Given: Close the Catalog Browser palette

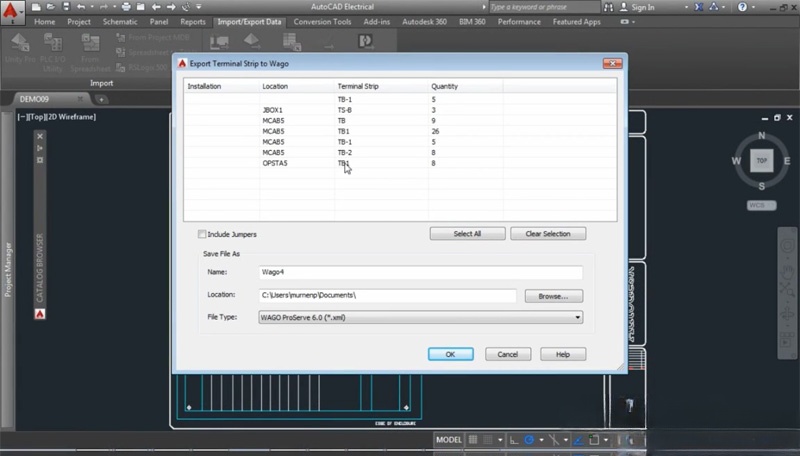Looking at the screenshot, I should (40, 136).
